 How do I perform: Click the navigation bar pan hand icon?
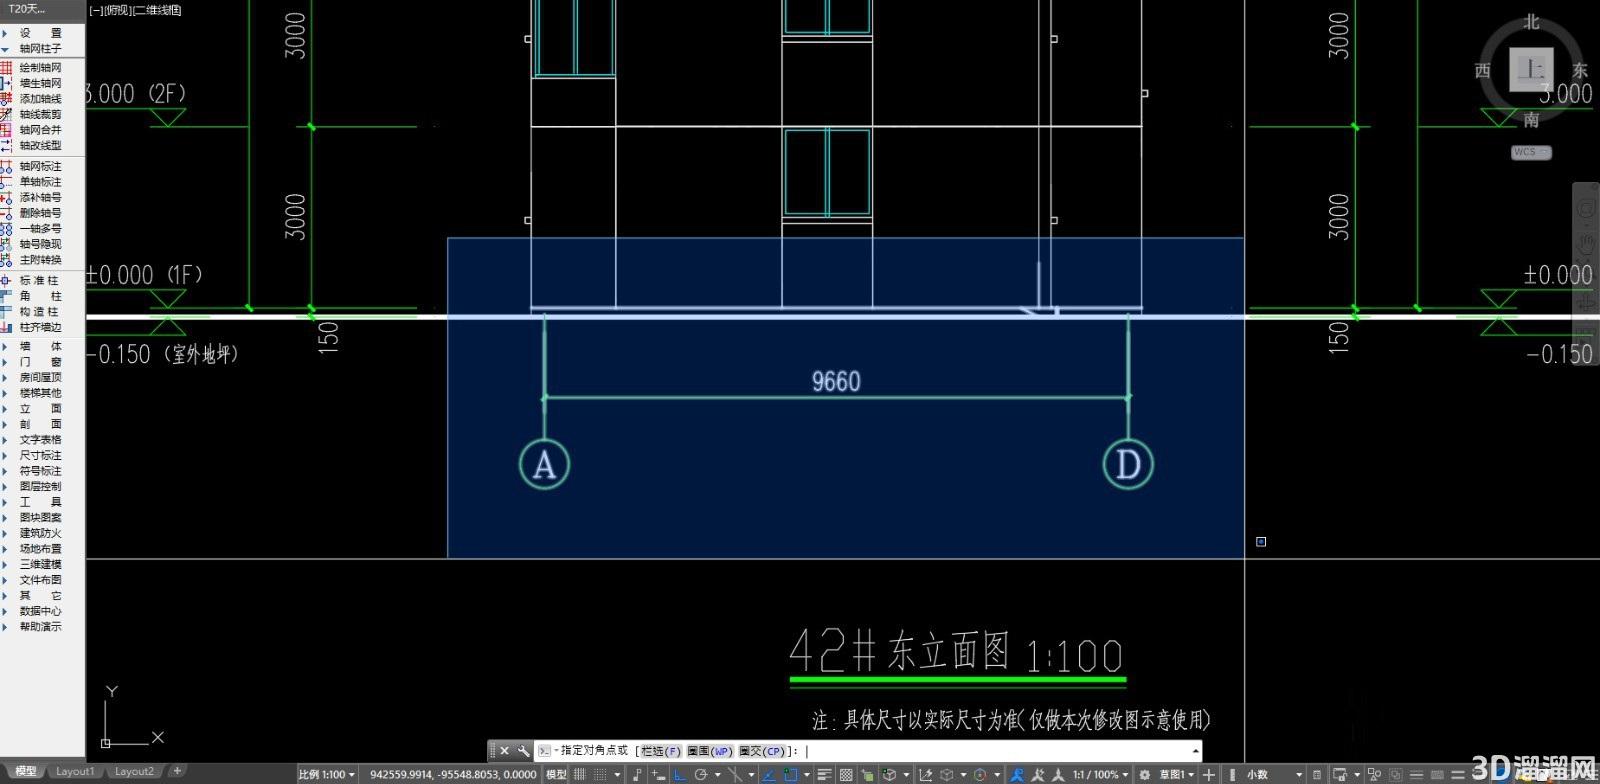(x=1586, y=243)
